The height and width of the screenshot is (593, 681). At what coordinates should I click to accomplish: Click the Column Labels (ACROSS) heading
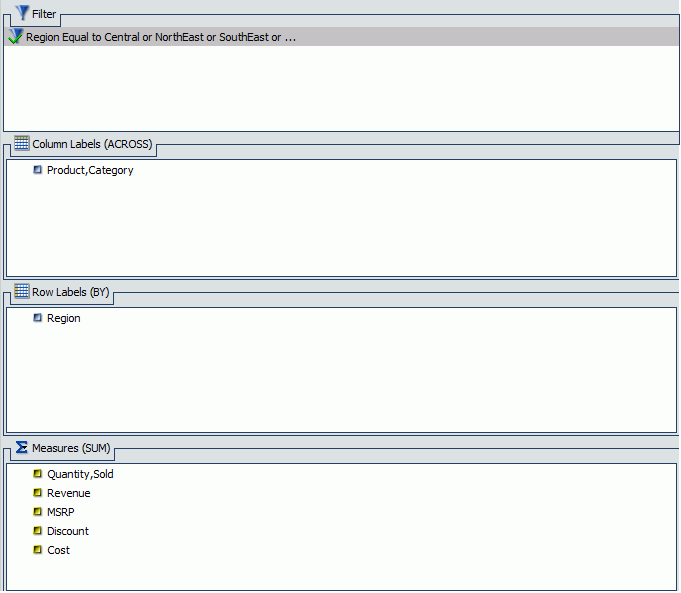click(x=92, y=144)
